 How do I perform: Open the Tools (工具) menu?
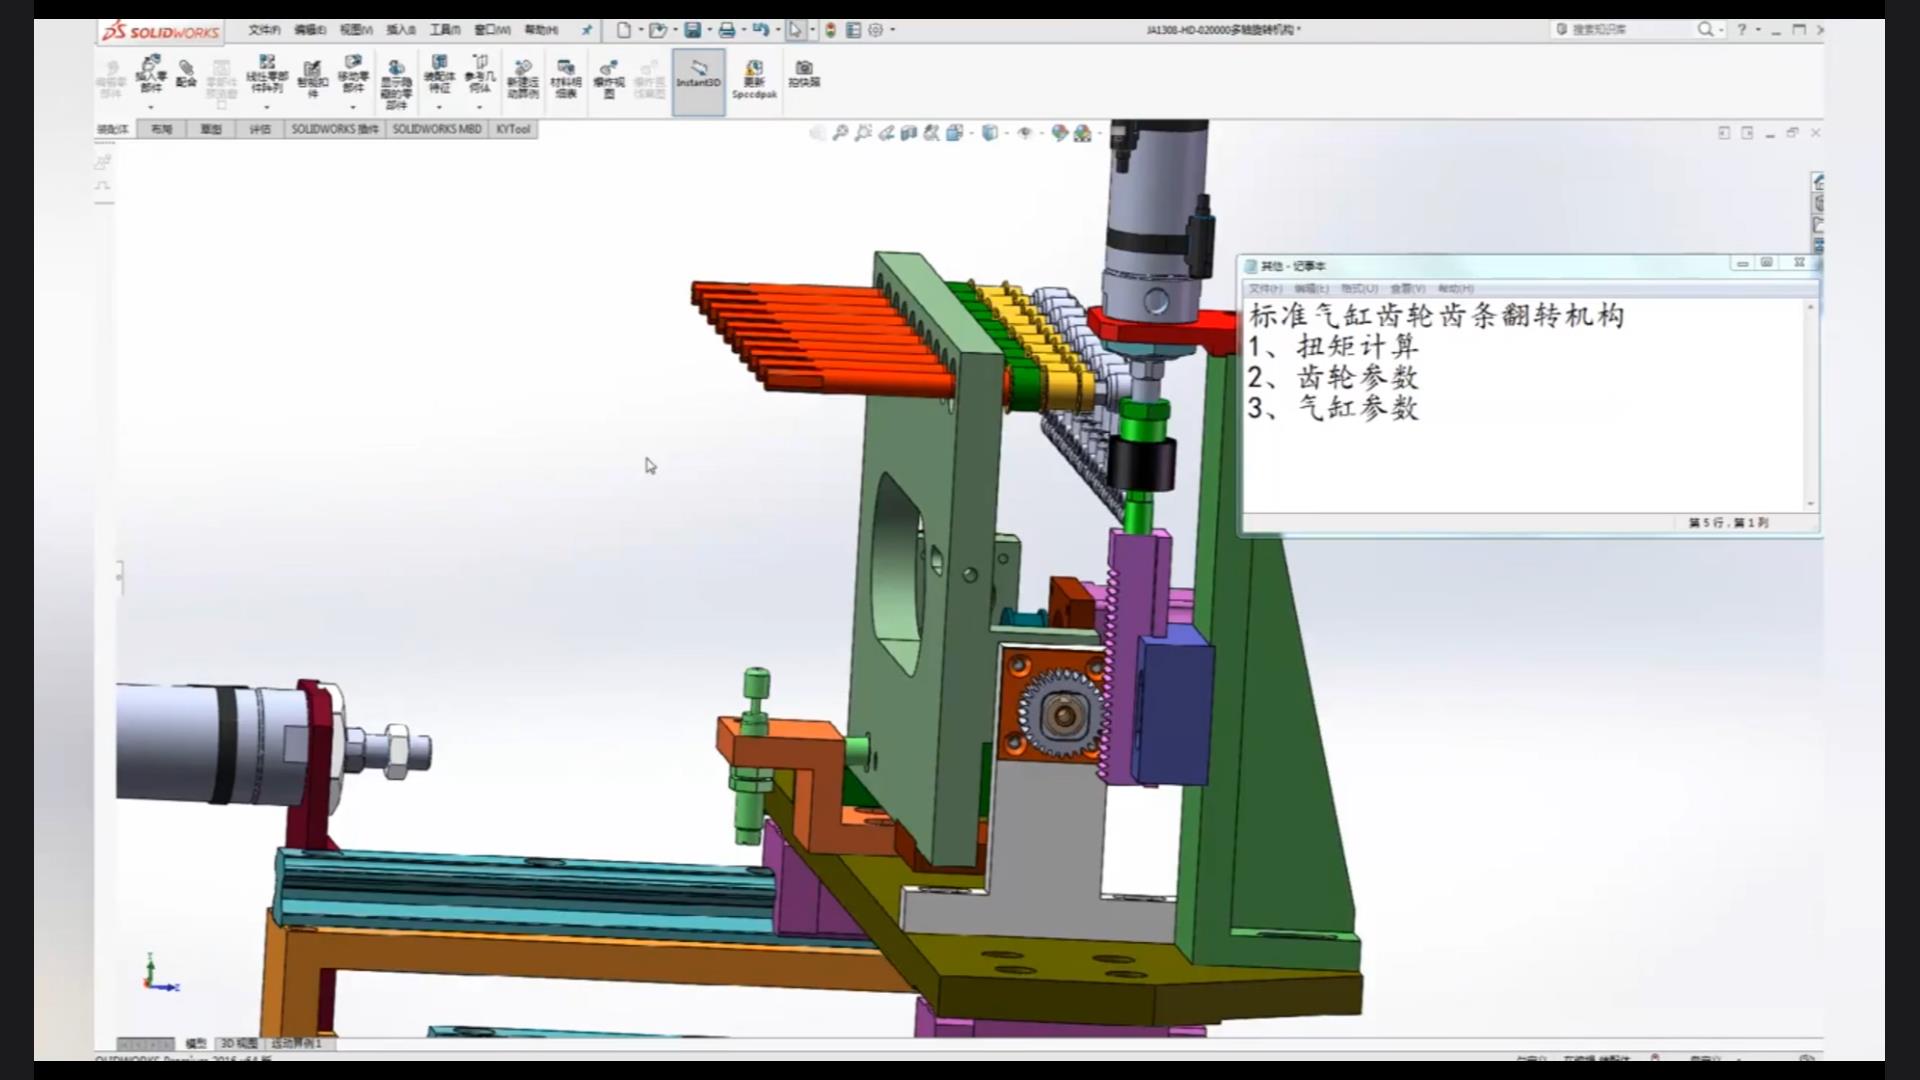pyautogui.click(x=444, y=30)
